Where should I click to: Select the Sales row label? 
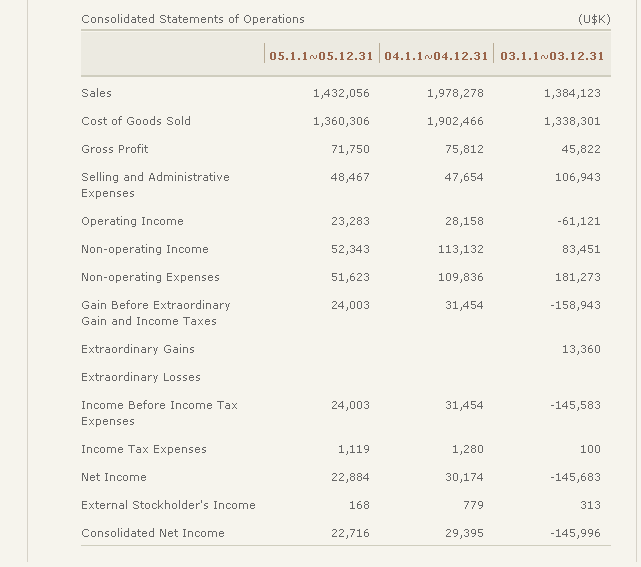tap(97, 93)
